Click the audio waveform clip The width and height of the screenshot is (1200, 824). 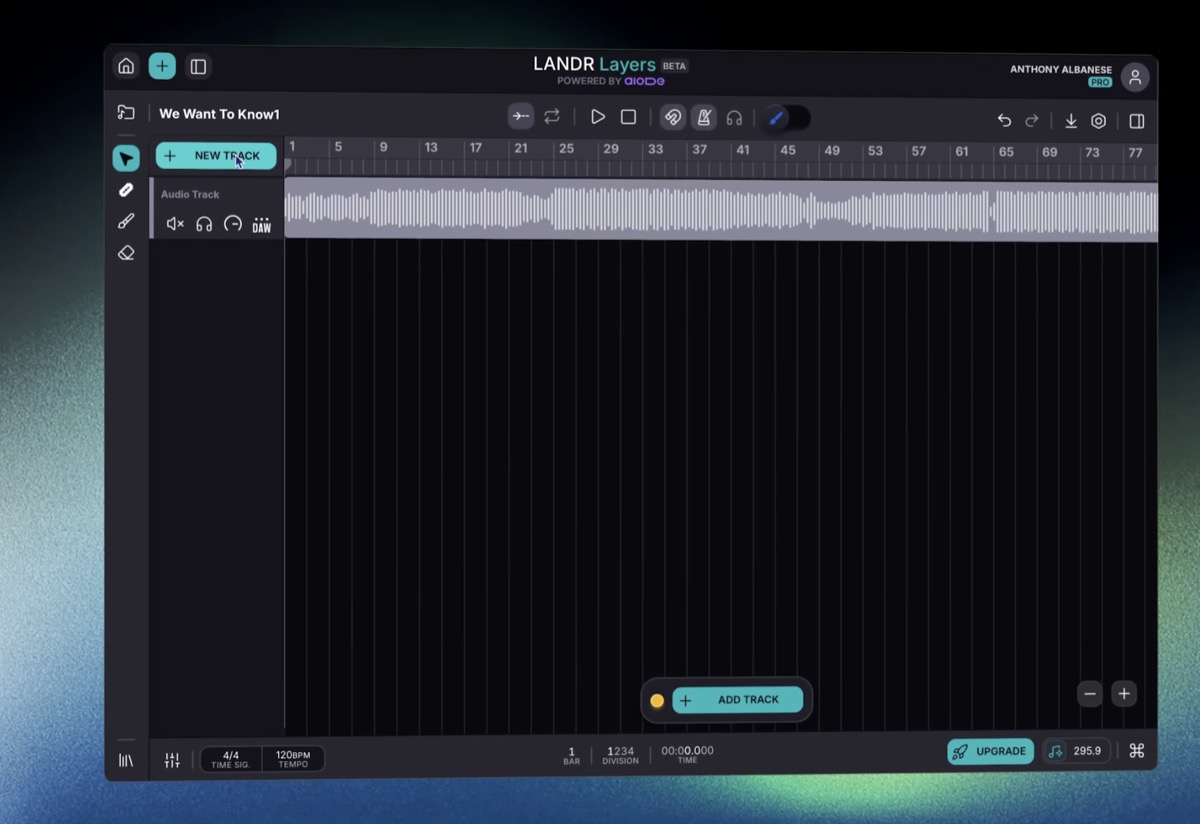pos(721,211)
